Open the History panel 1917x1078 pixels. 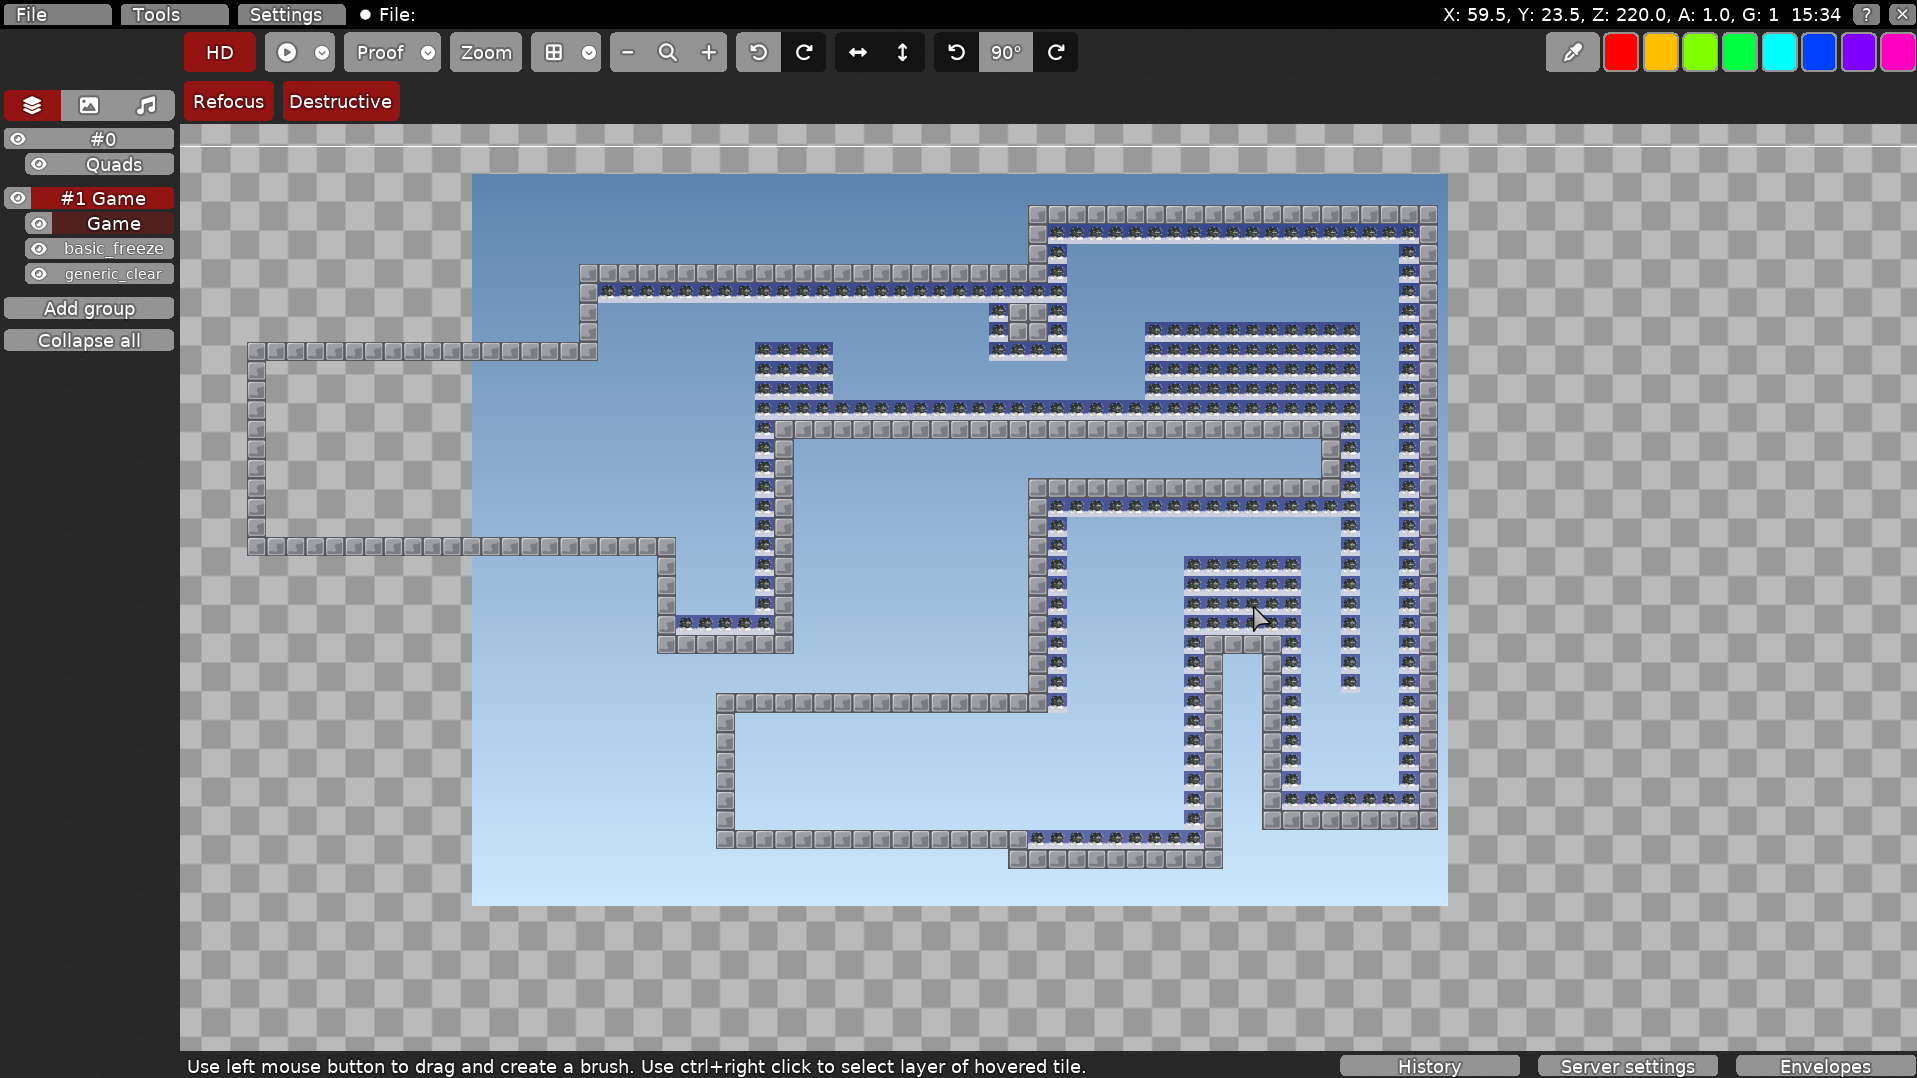(1429, 1066)
